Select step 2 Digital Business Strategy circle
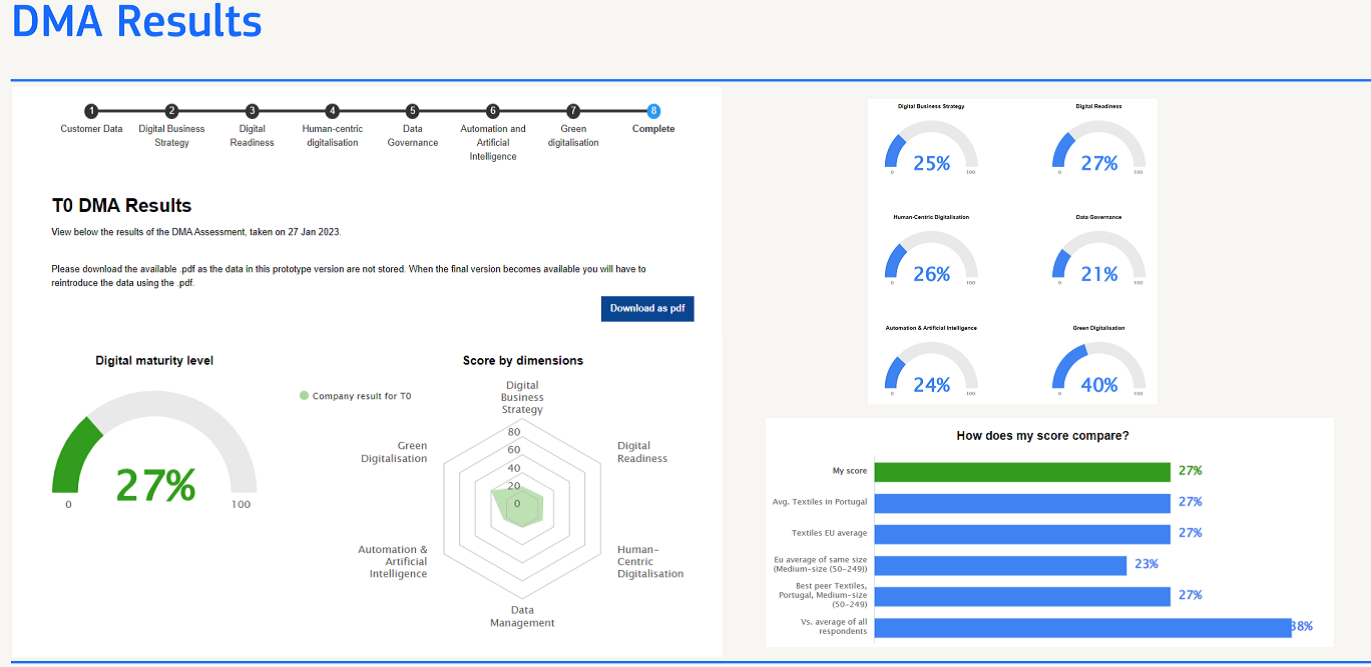This screenshot has height=667, width=1371. pos(172,111)
